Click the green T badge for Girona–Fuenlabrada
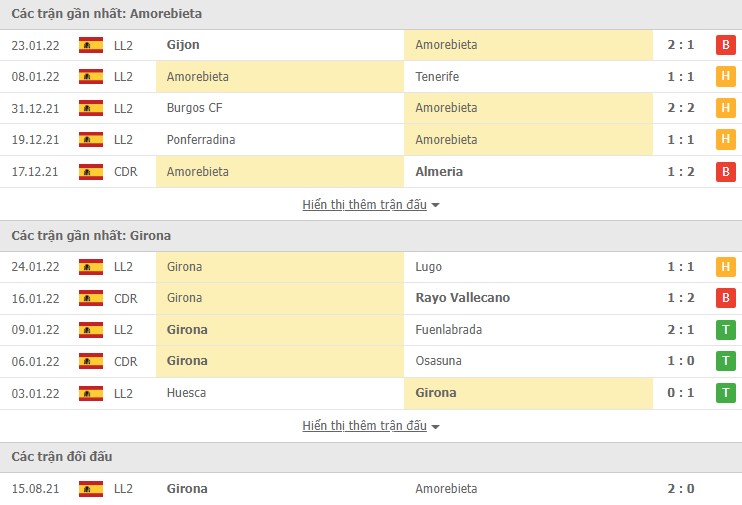The image size is (742, 505). [x=725, y=330]
